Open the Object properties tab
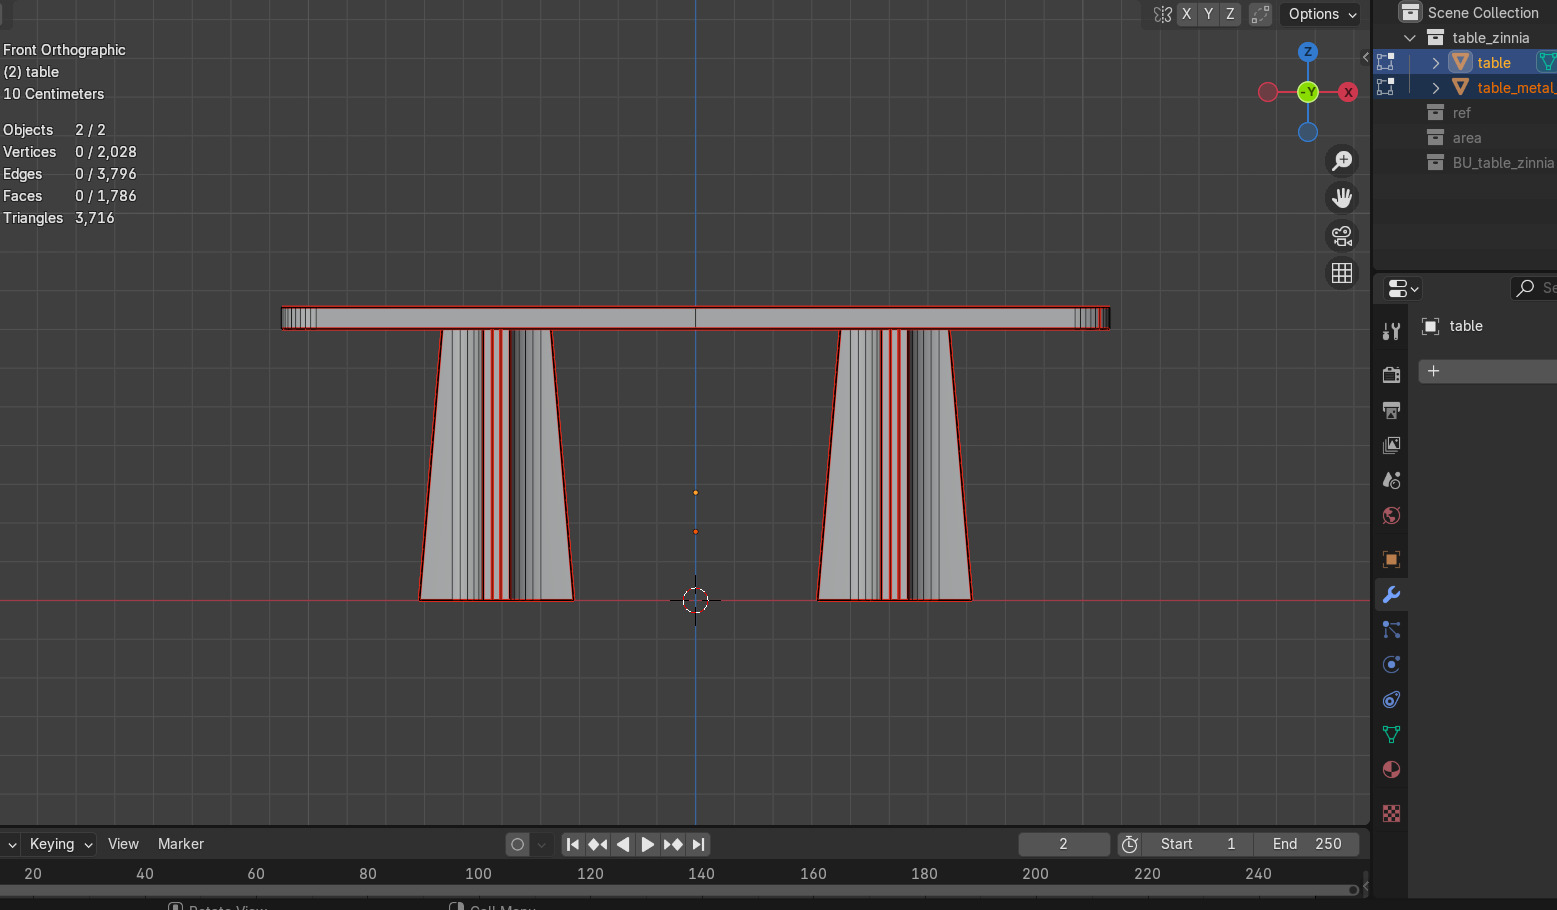1557x910 pixels. (1391, 559)
